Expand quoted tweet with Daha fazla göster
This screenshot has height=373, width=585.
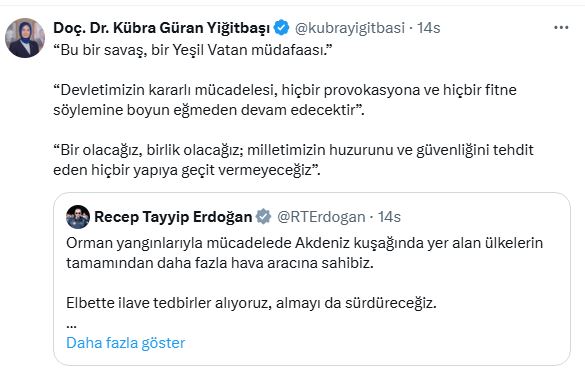[x=125, y=343]
